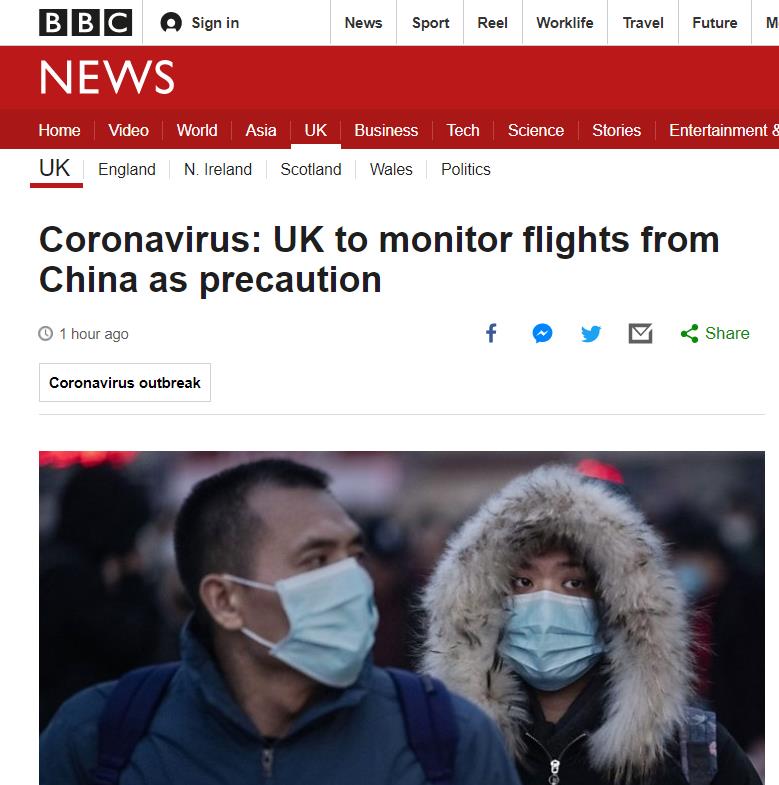Click the masked commuters article photo
The image size is (779, 785).
click(402, 618)
